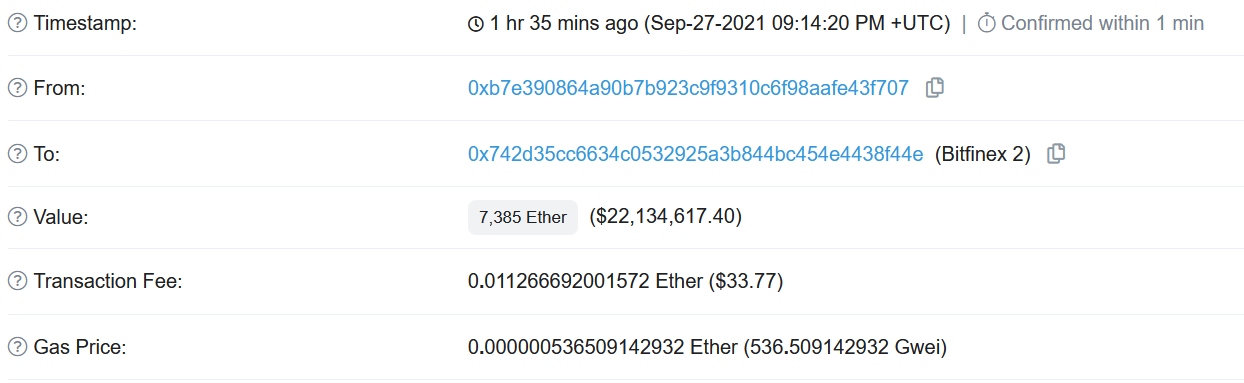Viewport: 1244px width, 383px height.
Task: Click the help icon beside Transaction Fee
Action: (17, 282)
